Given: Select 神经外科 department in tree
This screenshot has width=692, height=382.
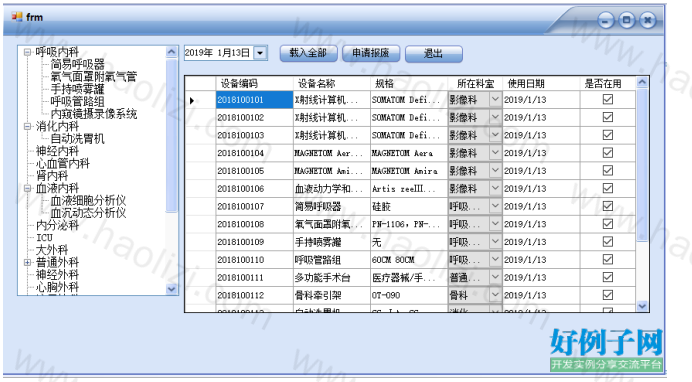Looking at the screenshot, I should click(x=57, y=275).
